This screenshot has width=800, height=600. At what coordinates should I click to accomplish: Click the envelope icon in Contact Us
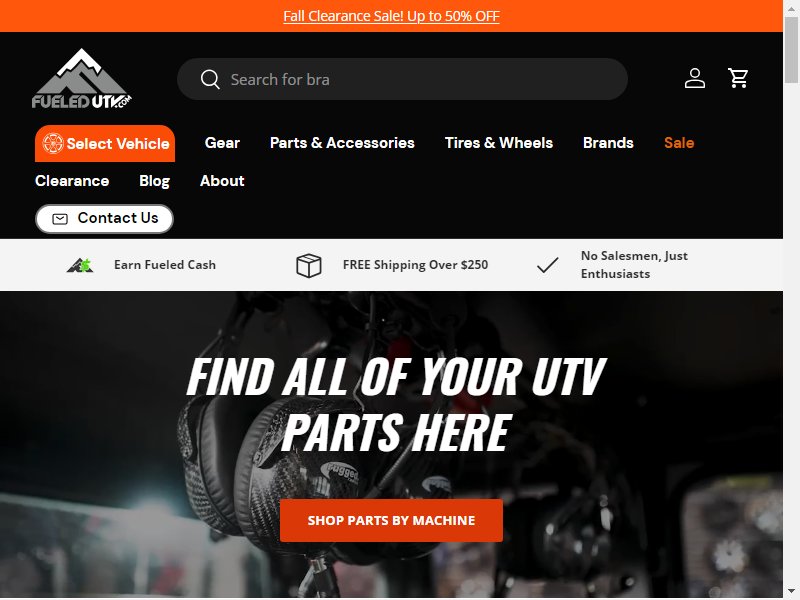60,218
